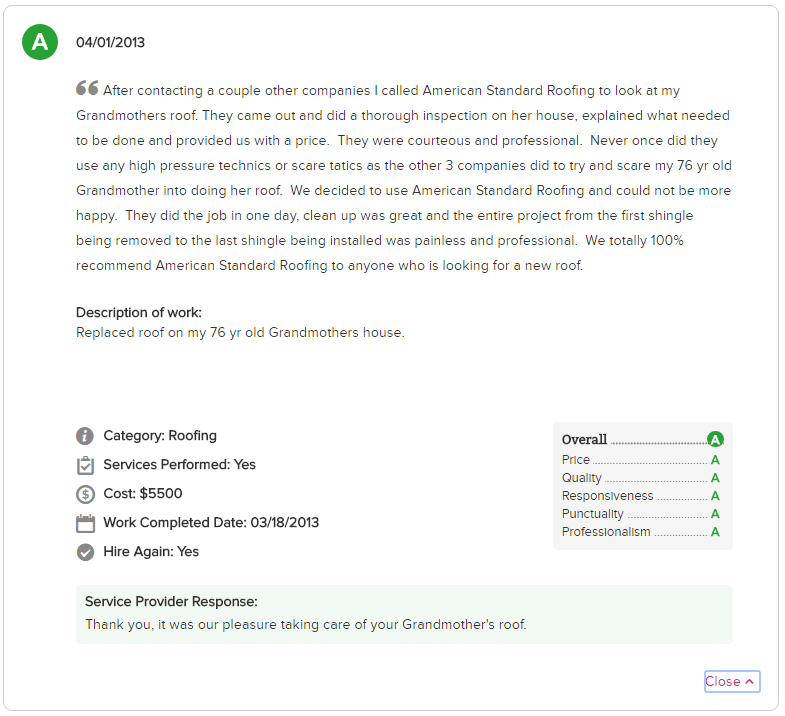Select the Punctuality grade A
Image resolution: width=785 pixels, height=716 pixels.
[x=715, y=514]
